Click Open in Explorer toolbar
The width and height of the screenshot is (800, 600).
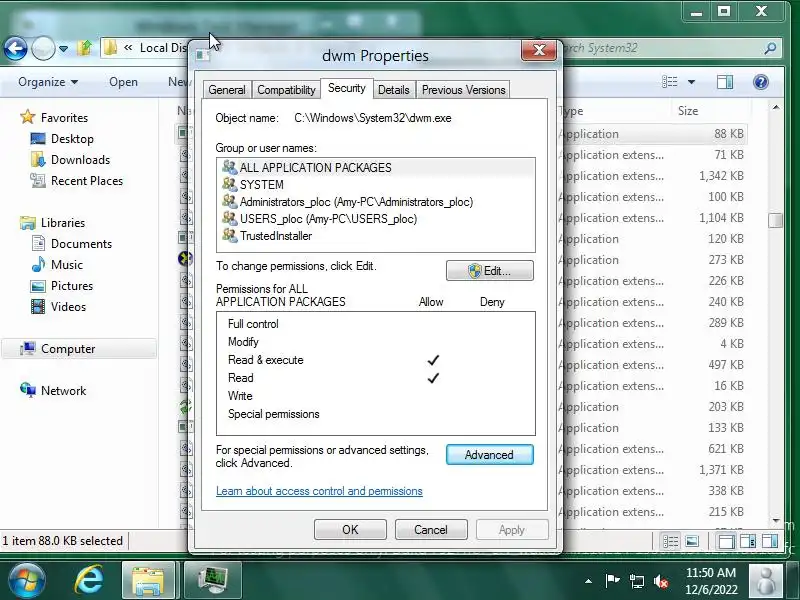click(x=123, y=82)
